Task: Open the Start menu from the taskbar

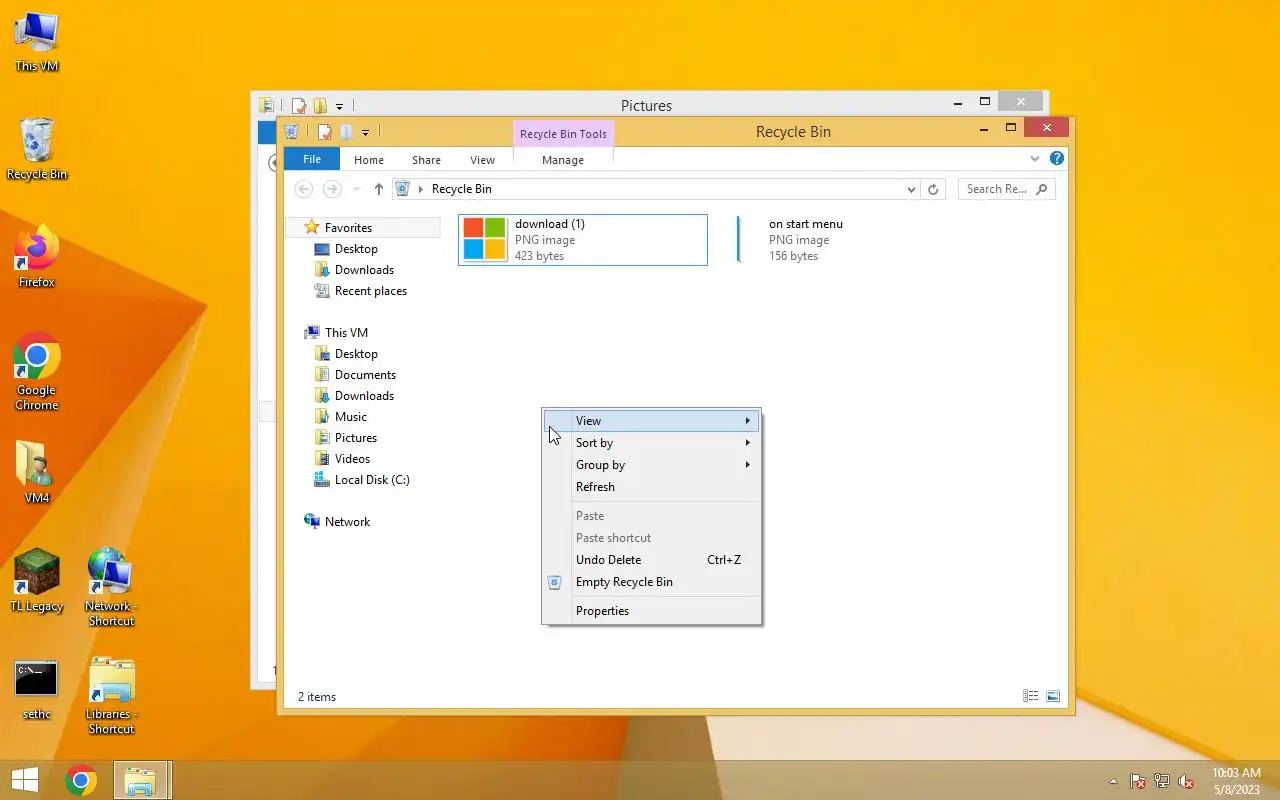Action: coord(25,780)
